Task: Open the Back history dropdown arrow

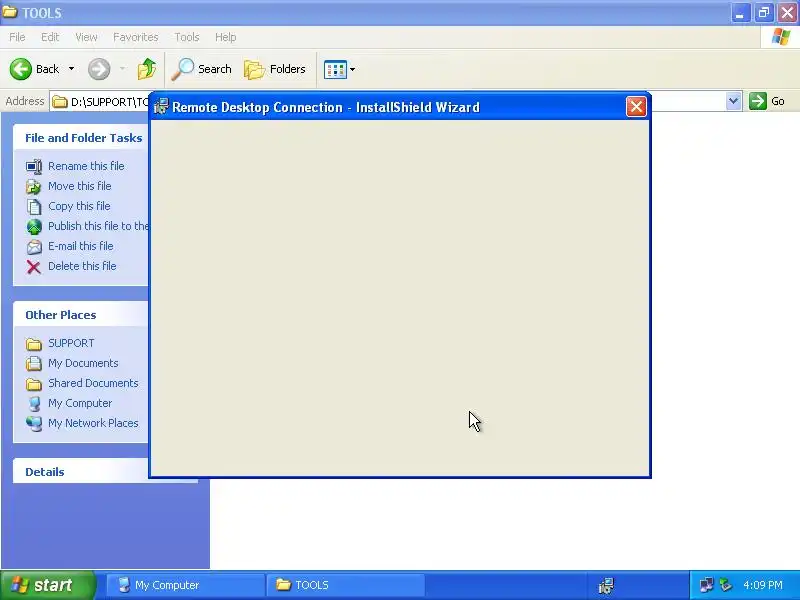Action: [x=71, y=69]
